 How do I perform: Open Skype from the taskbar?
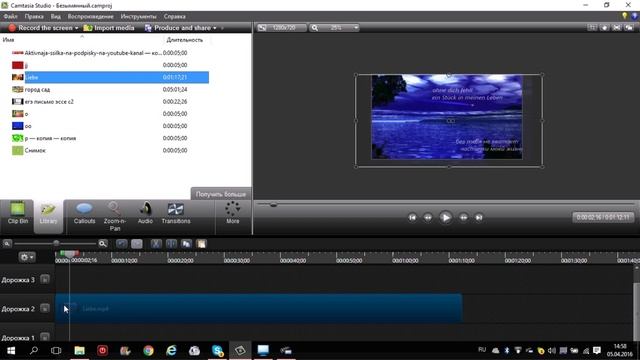(218, 350)
